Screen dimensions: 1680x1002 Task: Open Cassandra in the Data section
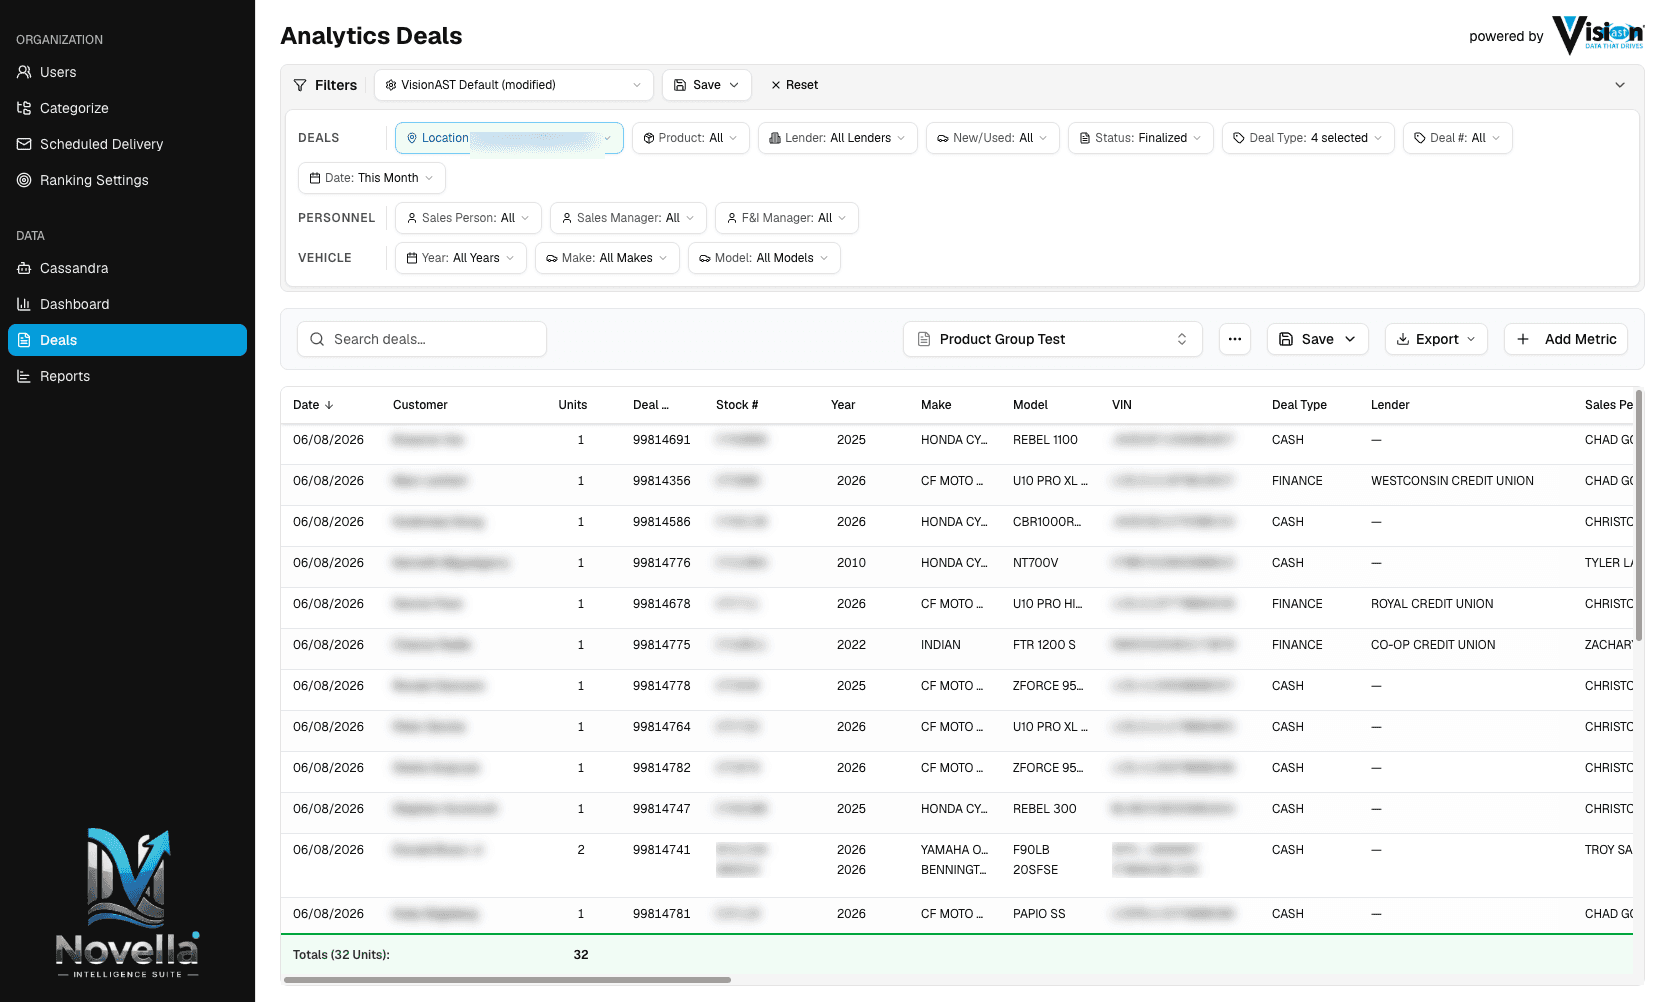pos(127,268)
